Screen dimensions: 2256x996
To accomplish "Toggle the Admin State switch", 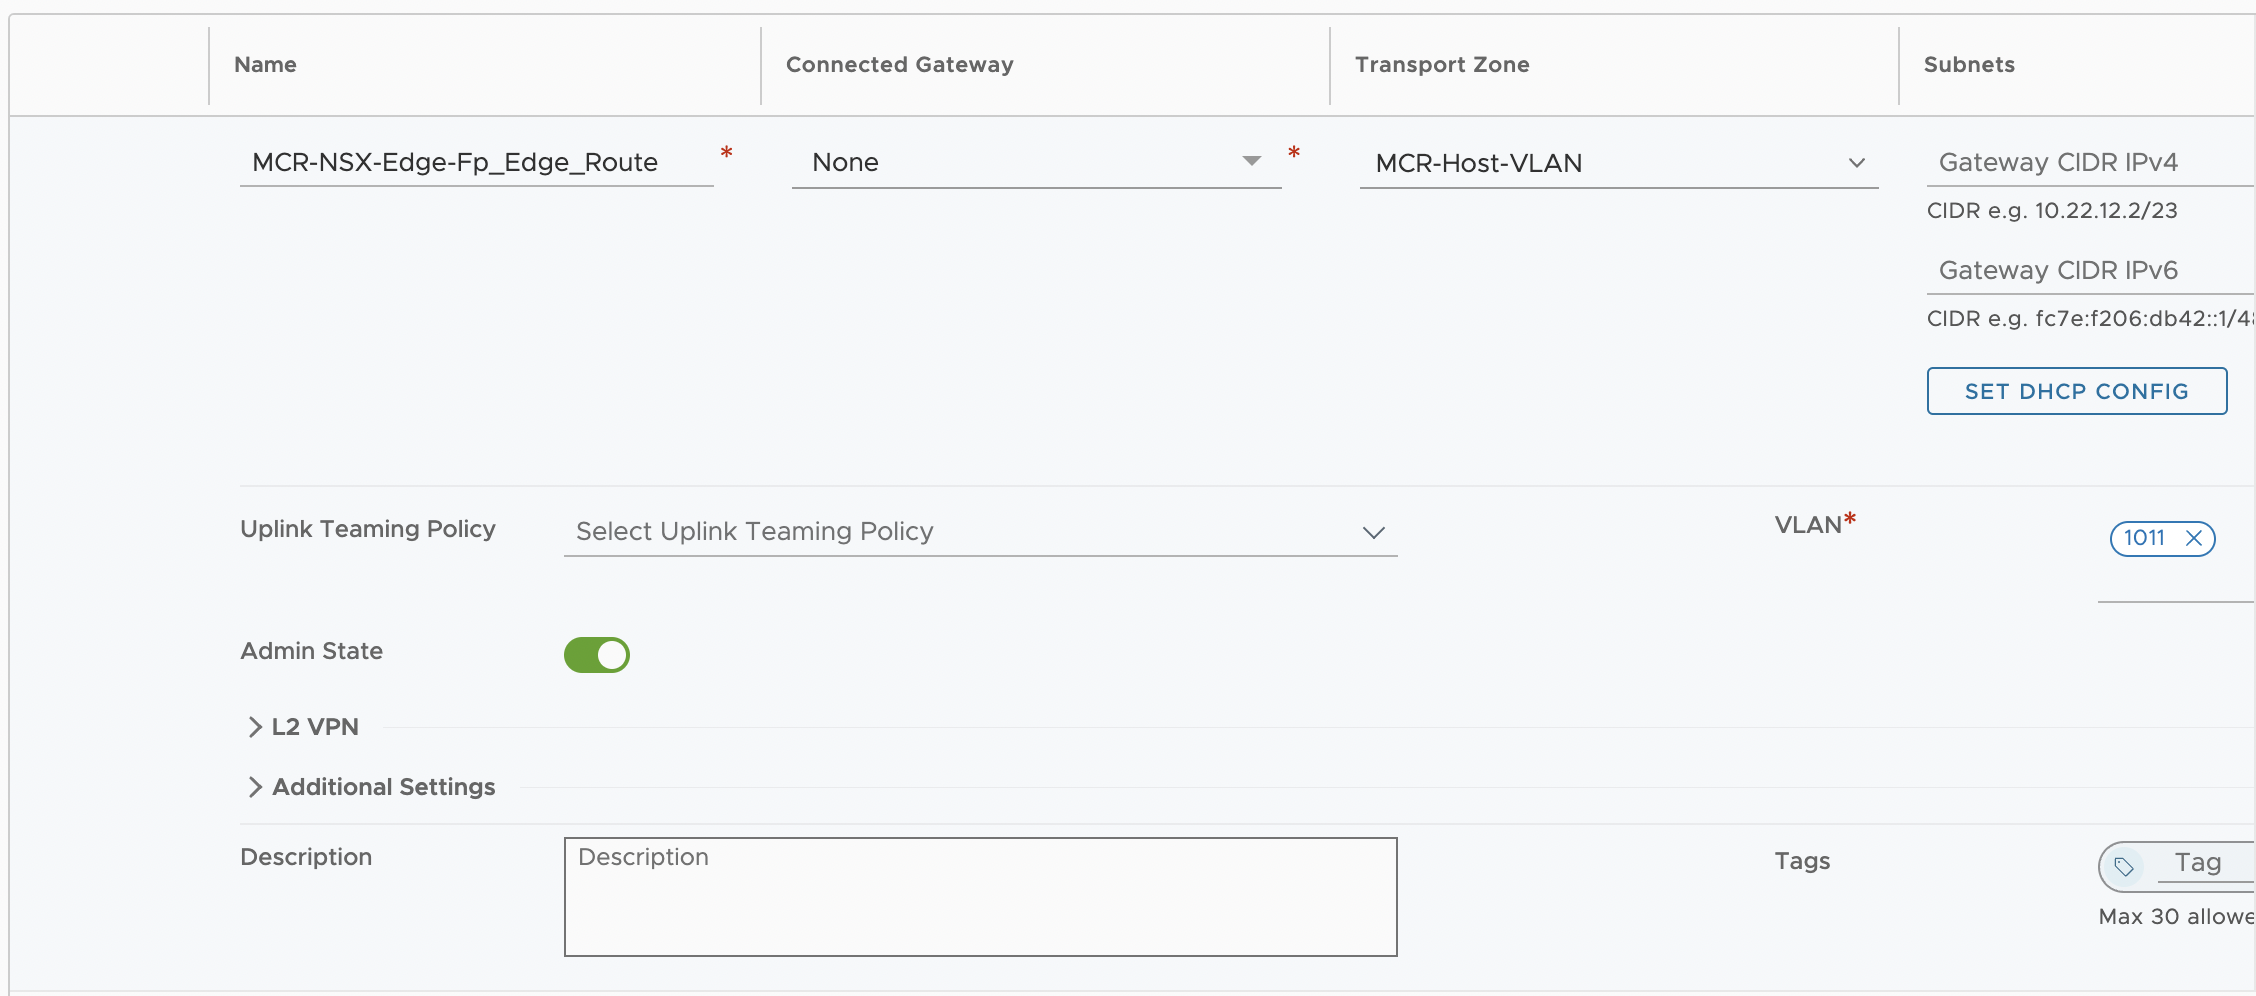I will coord(597,655).
